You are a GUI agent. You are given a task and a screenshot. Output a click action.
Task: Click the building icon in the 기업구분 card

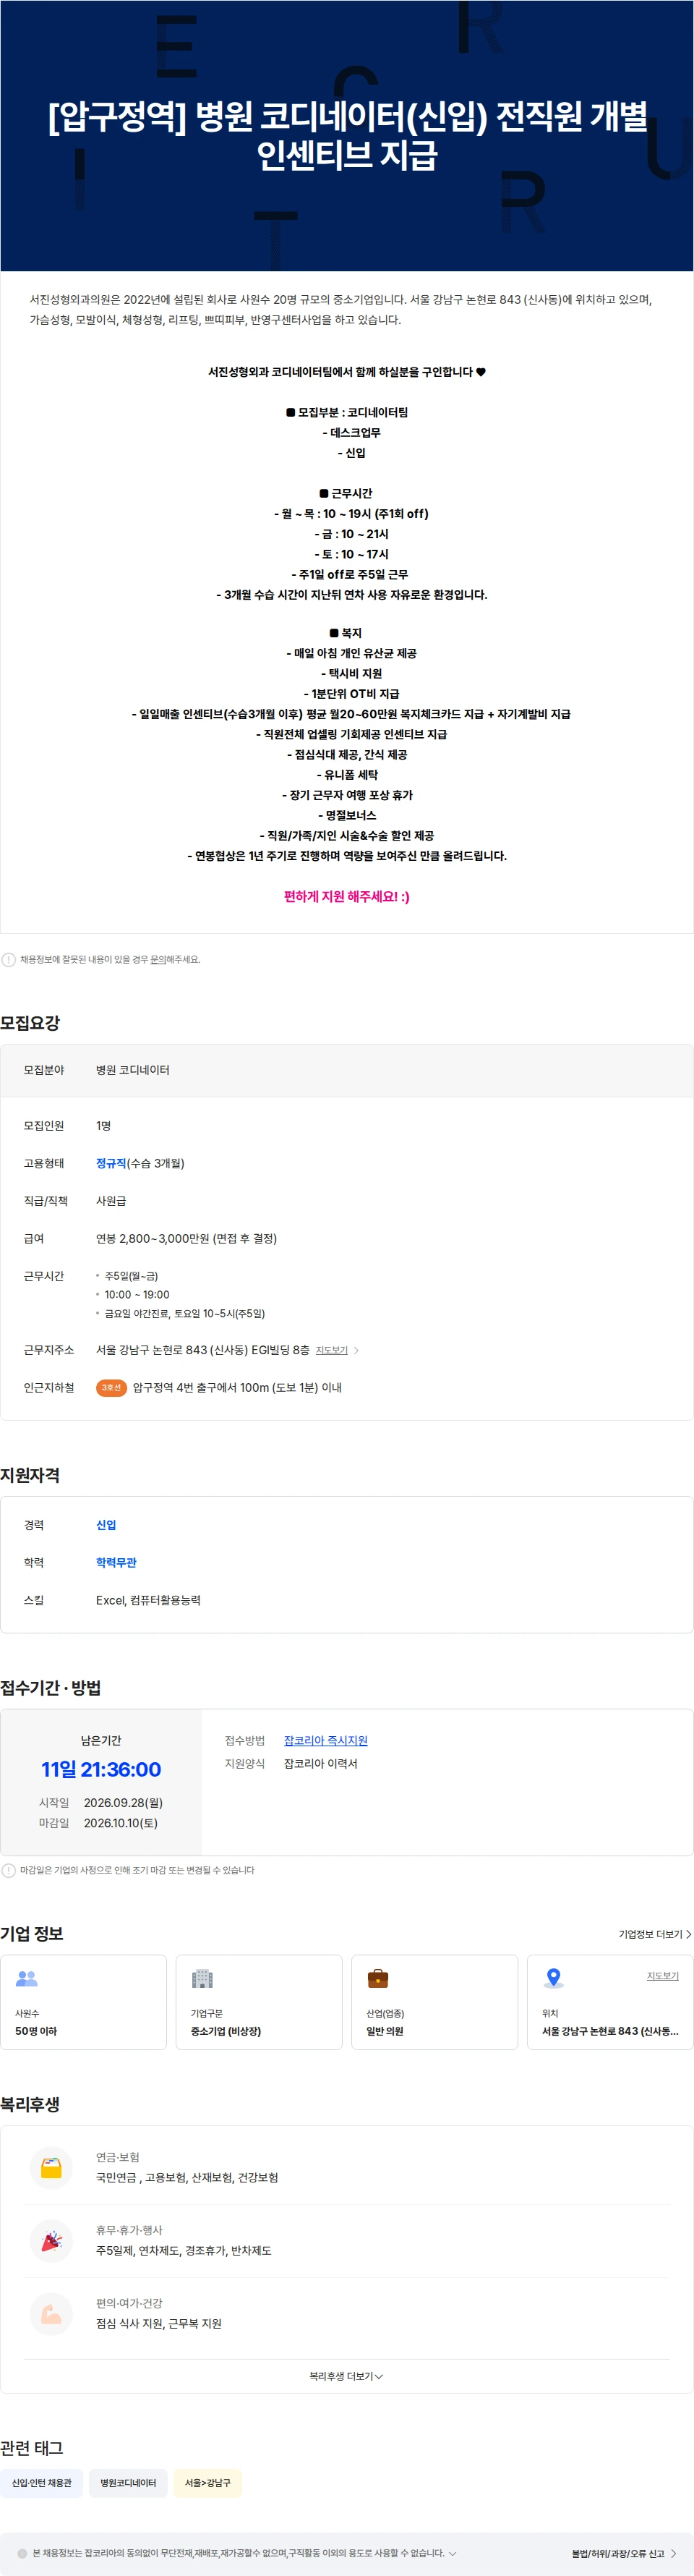tap(202, 1978)
